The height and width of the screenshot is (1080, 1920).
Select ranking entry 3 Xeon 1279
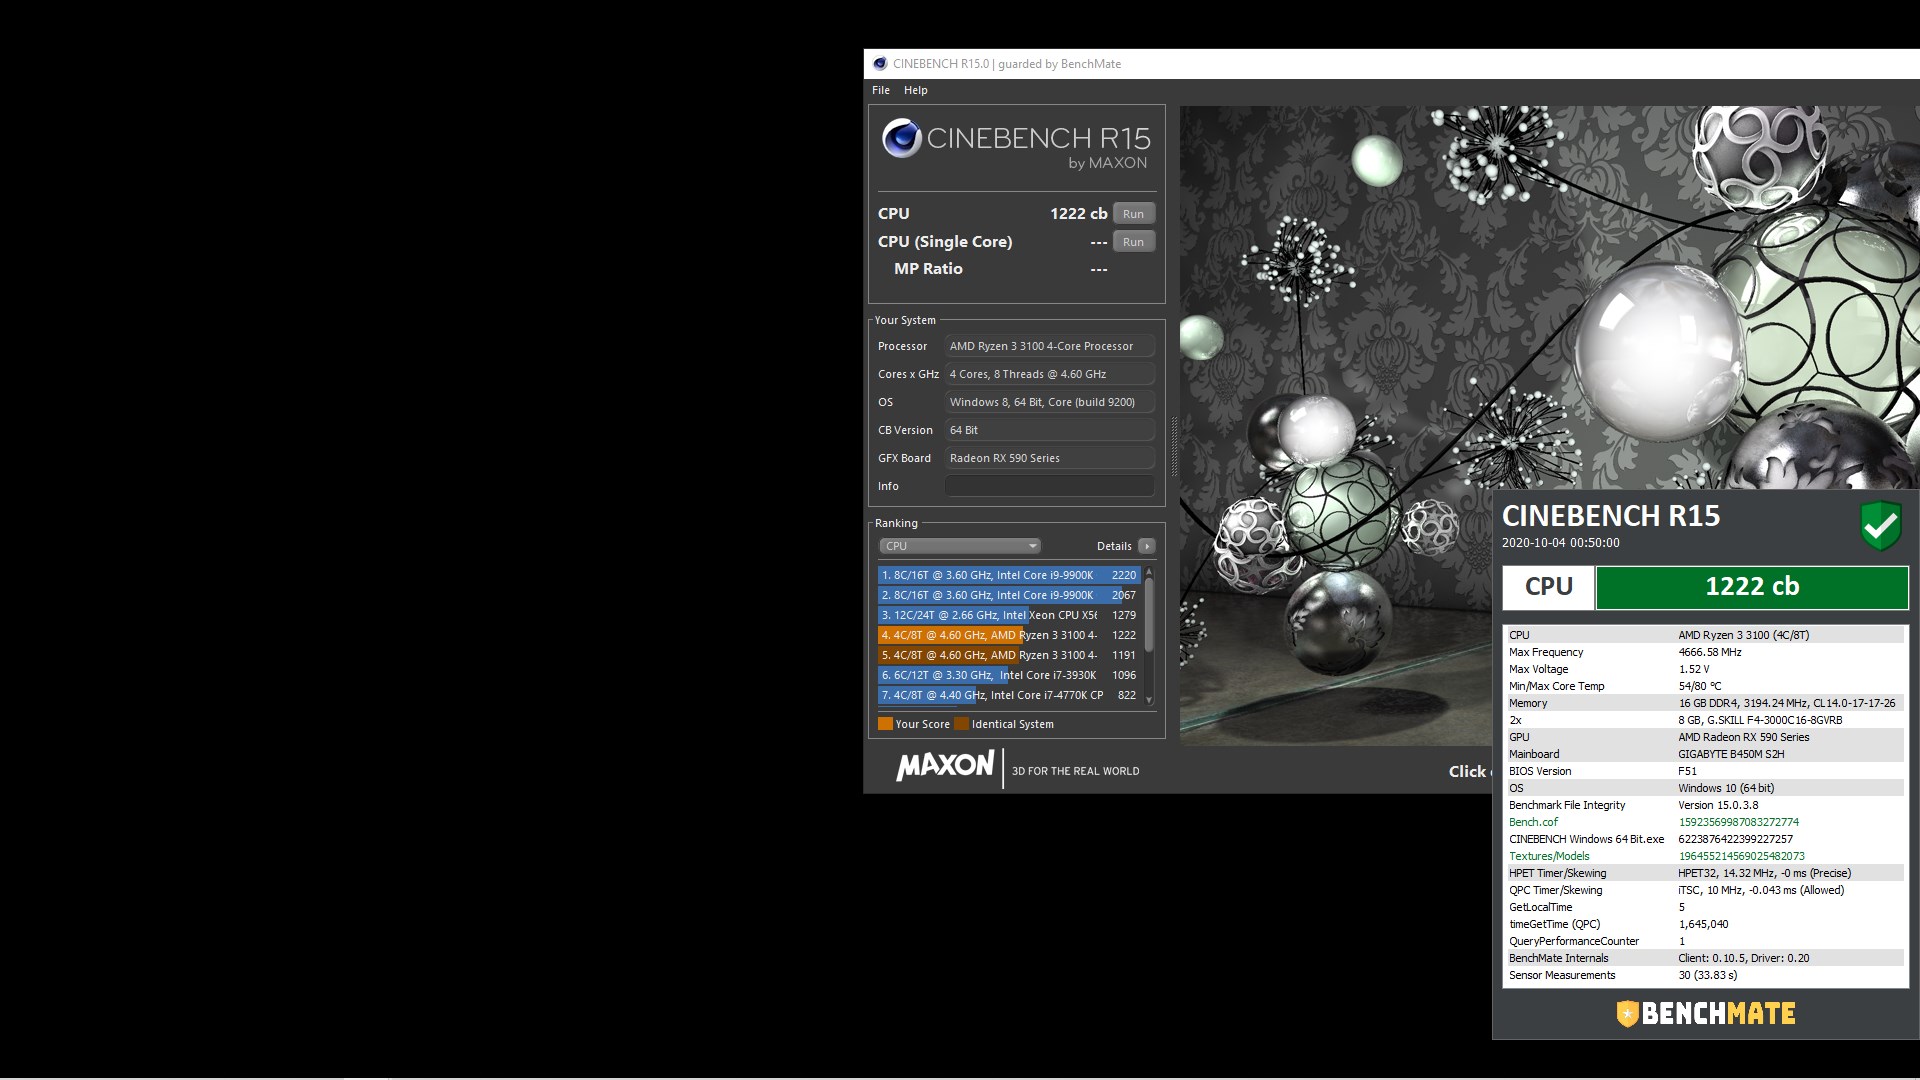click(1009, 615)
